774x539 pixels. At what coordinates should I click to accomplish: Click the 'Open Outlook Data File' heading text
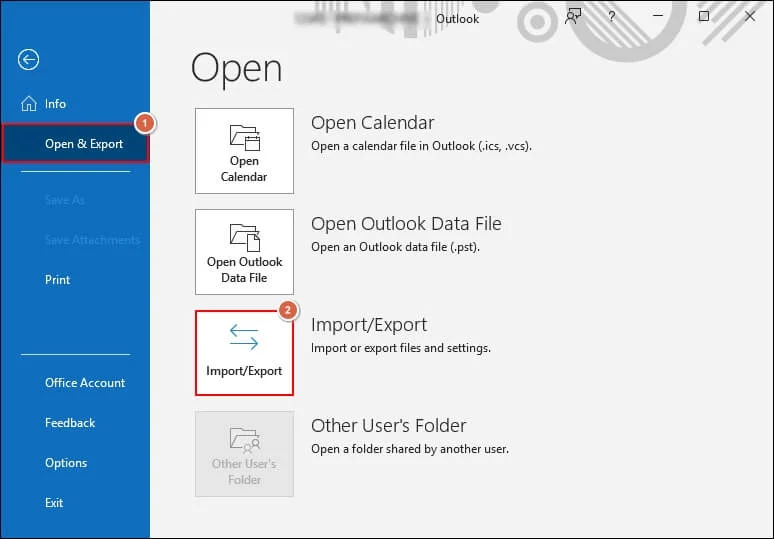click(406, 224)
